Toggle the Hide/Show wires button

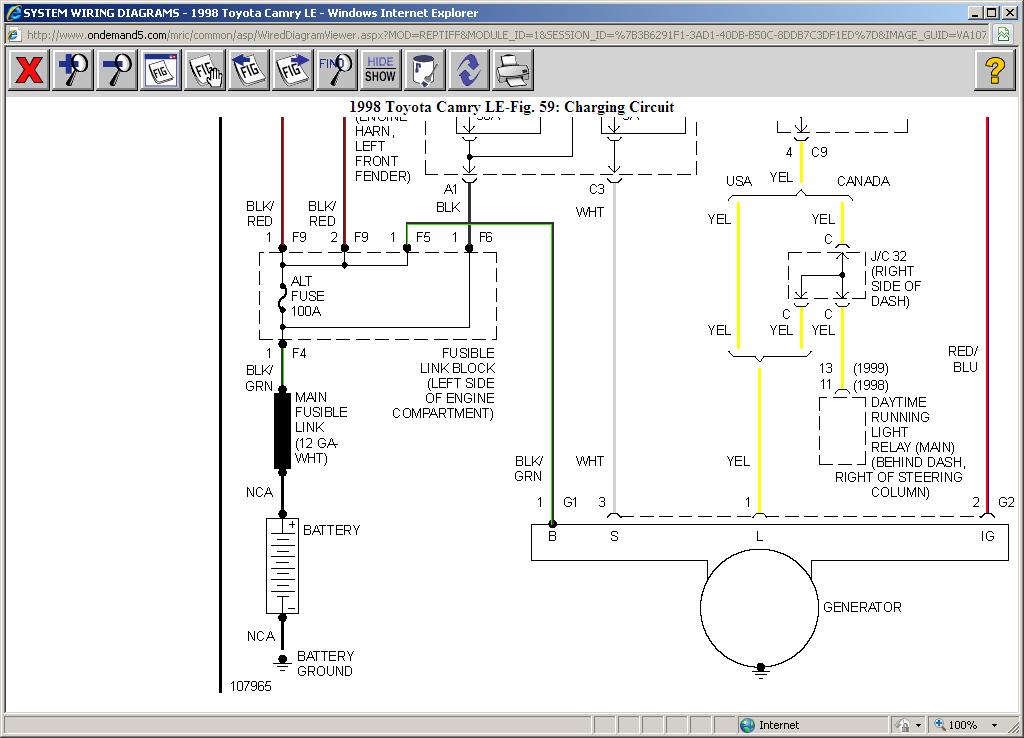coord(380,70)
